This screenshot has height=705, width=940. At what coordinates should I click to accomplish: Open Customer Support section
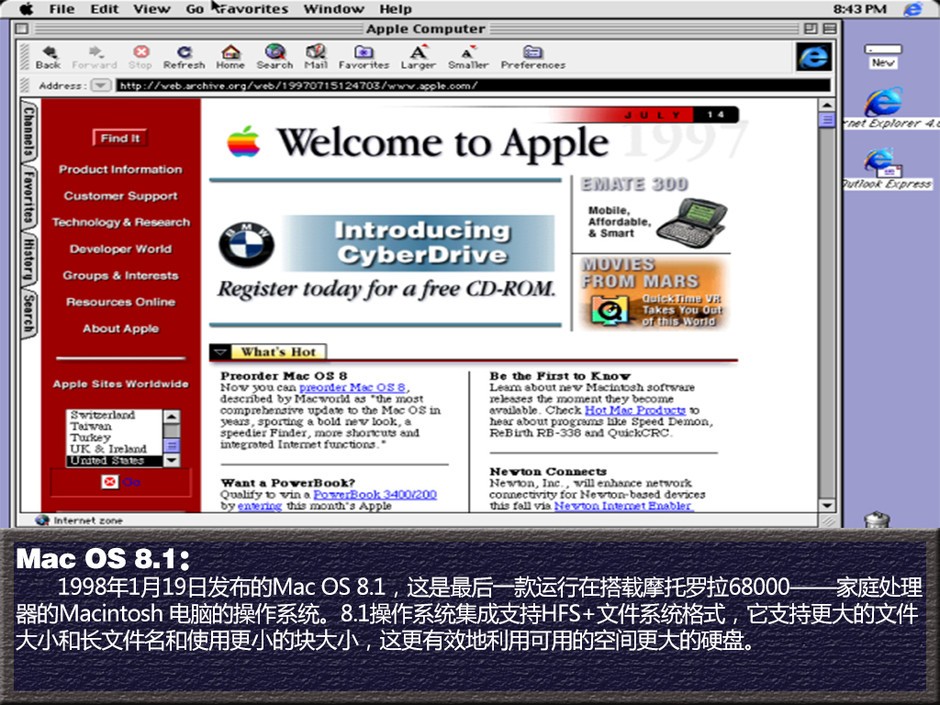120,196
